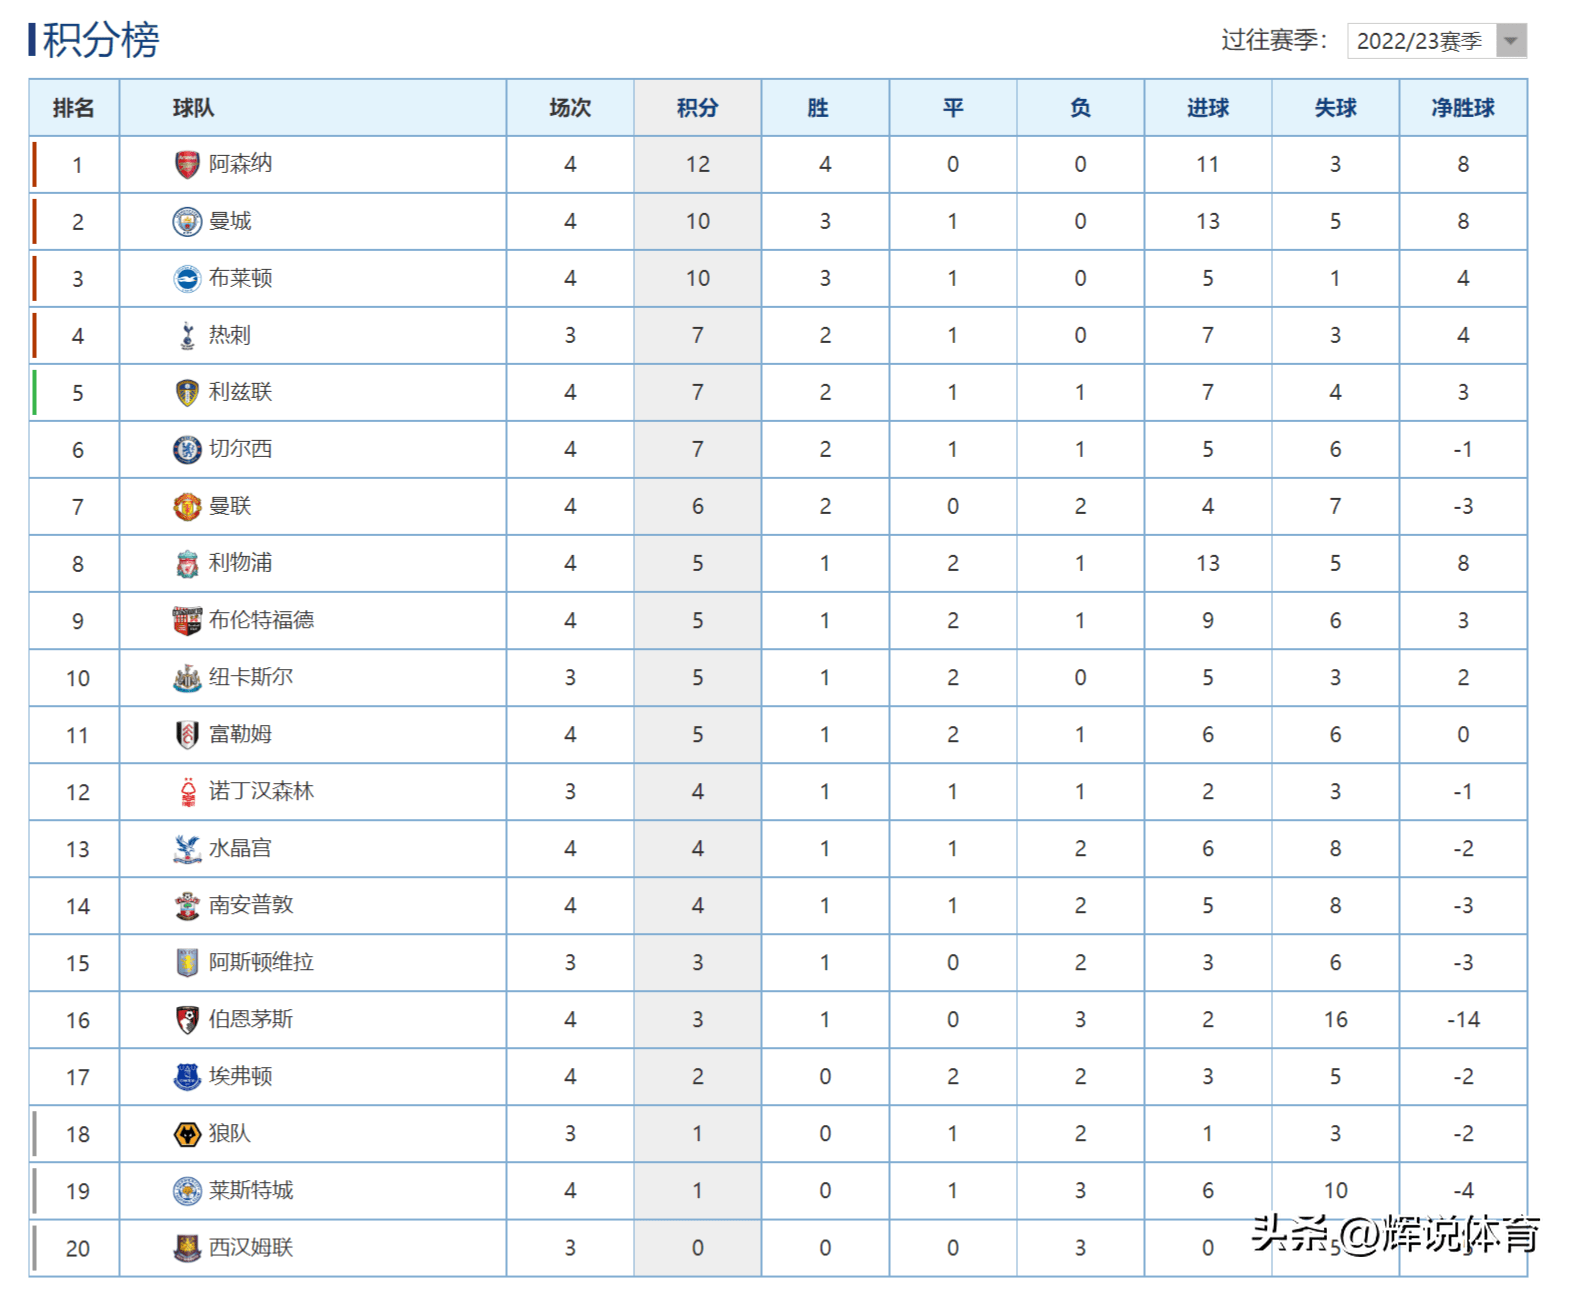
Task: Click the Southampton crest icon
Action: click(x=187, y=905)
